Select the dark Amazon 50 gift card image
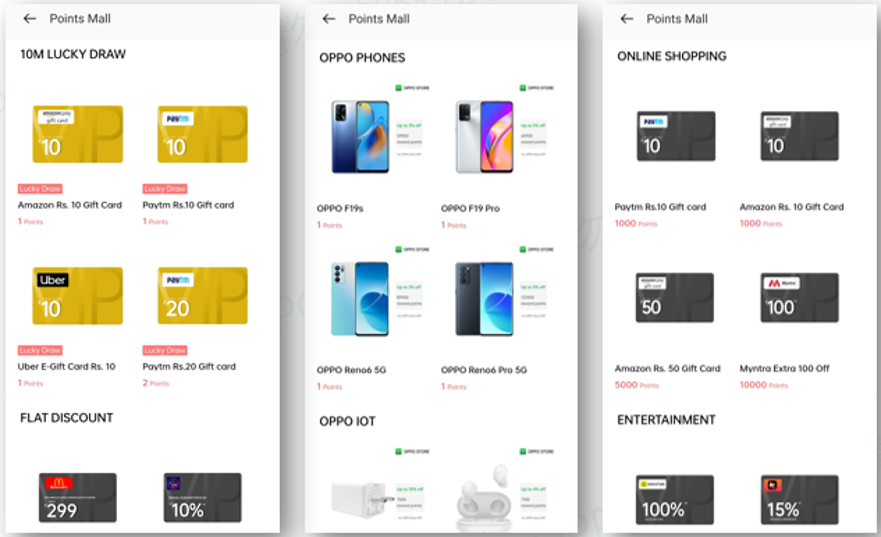Viewport: 881px width, 537px height. 676,298
